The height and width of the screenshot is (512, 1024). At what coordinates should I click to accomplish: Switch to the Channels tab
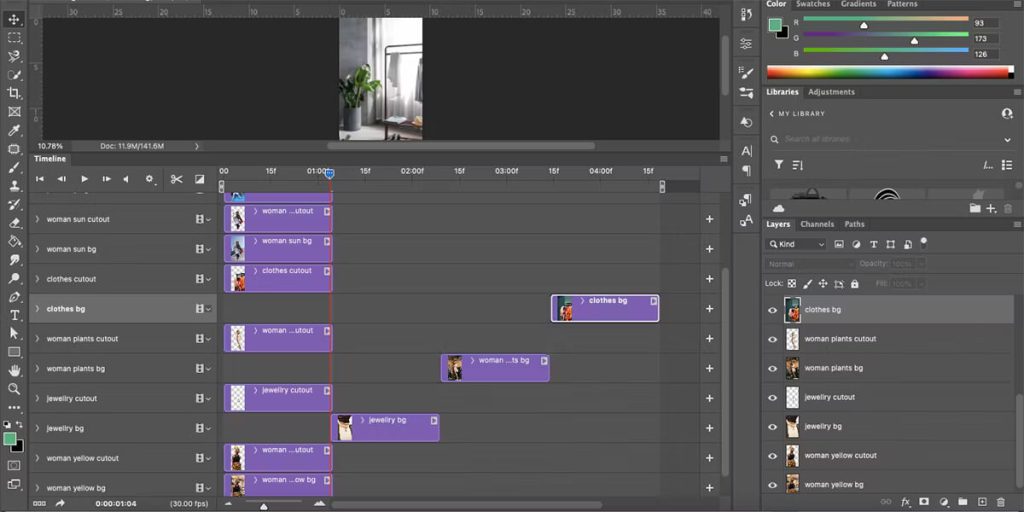[817, 224]
